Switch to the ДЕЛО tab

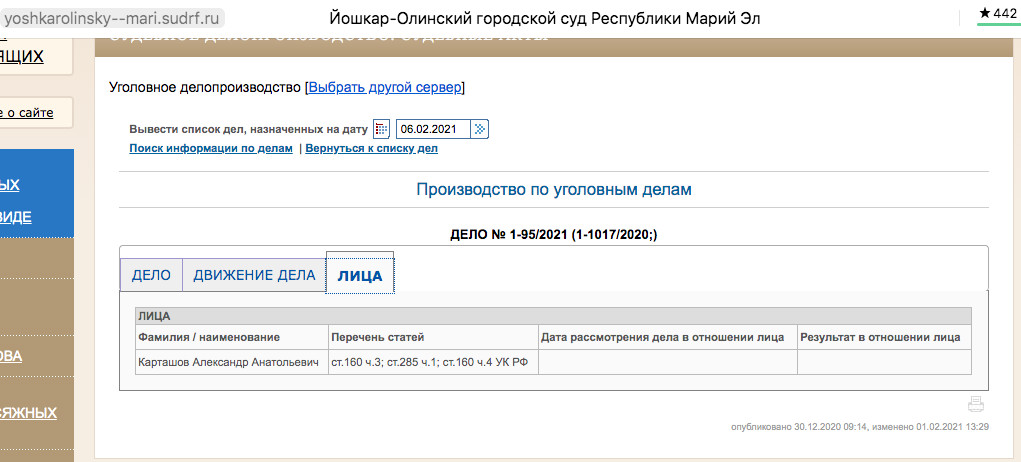tap(151, 275)
